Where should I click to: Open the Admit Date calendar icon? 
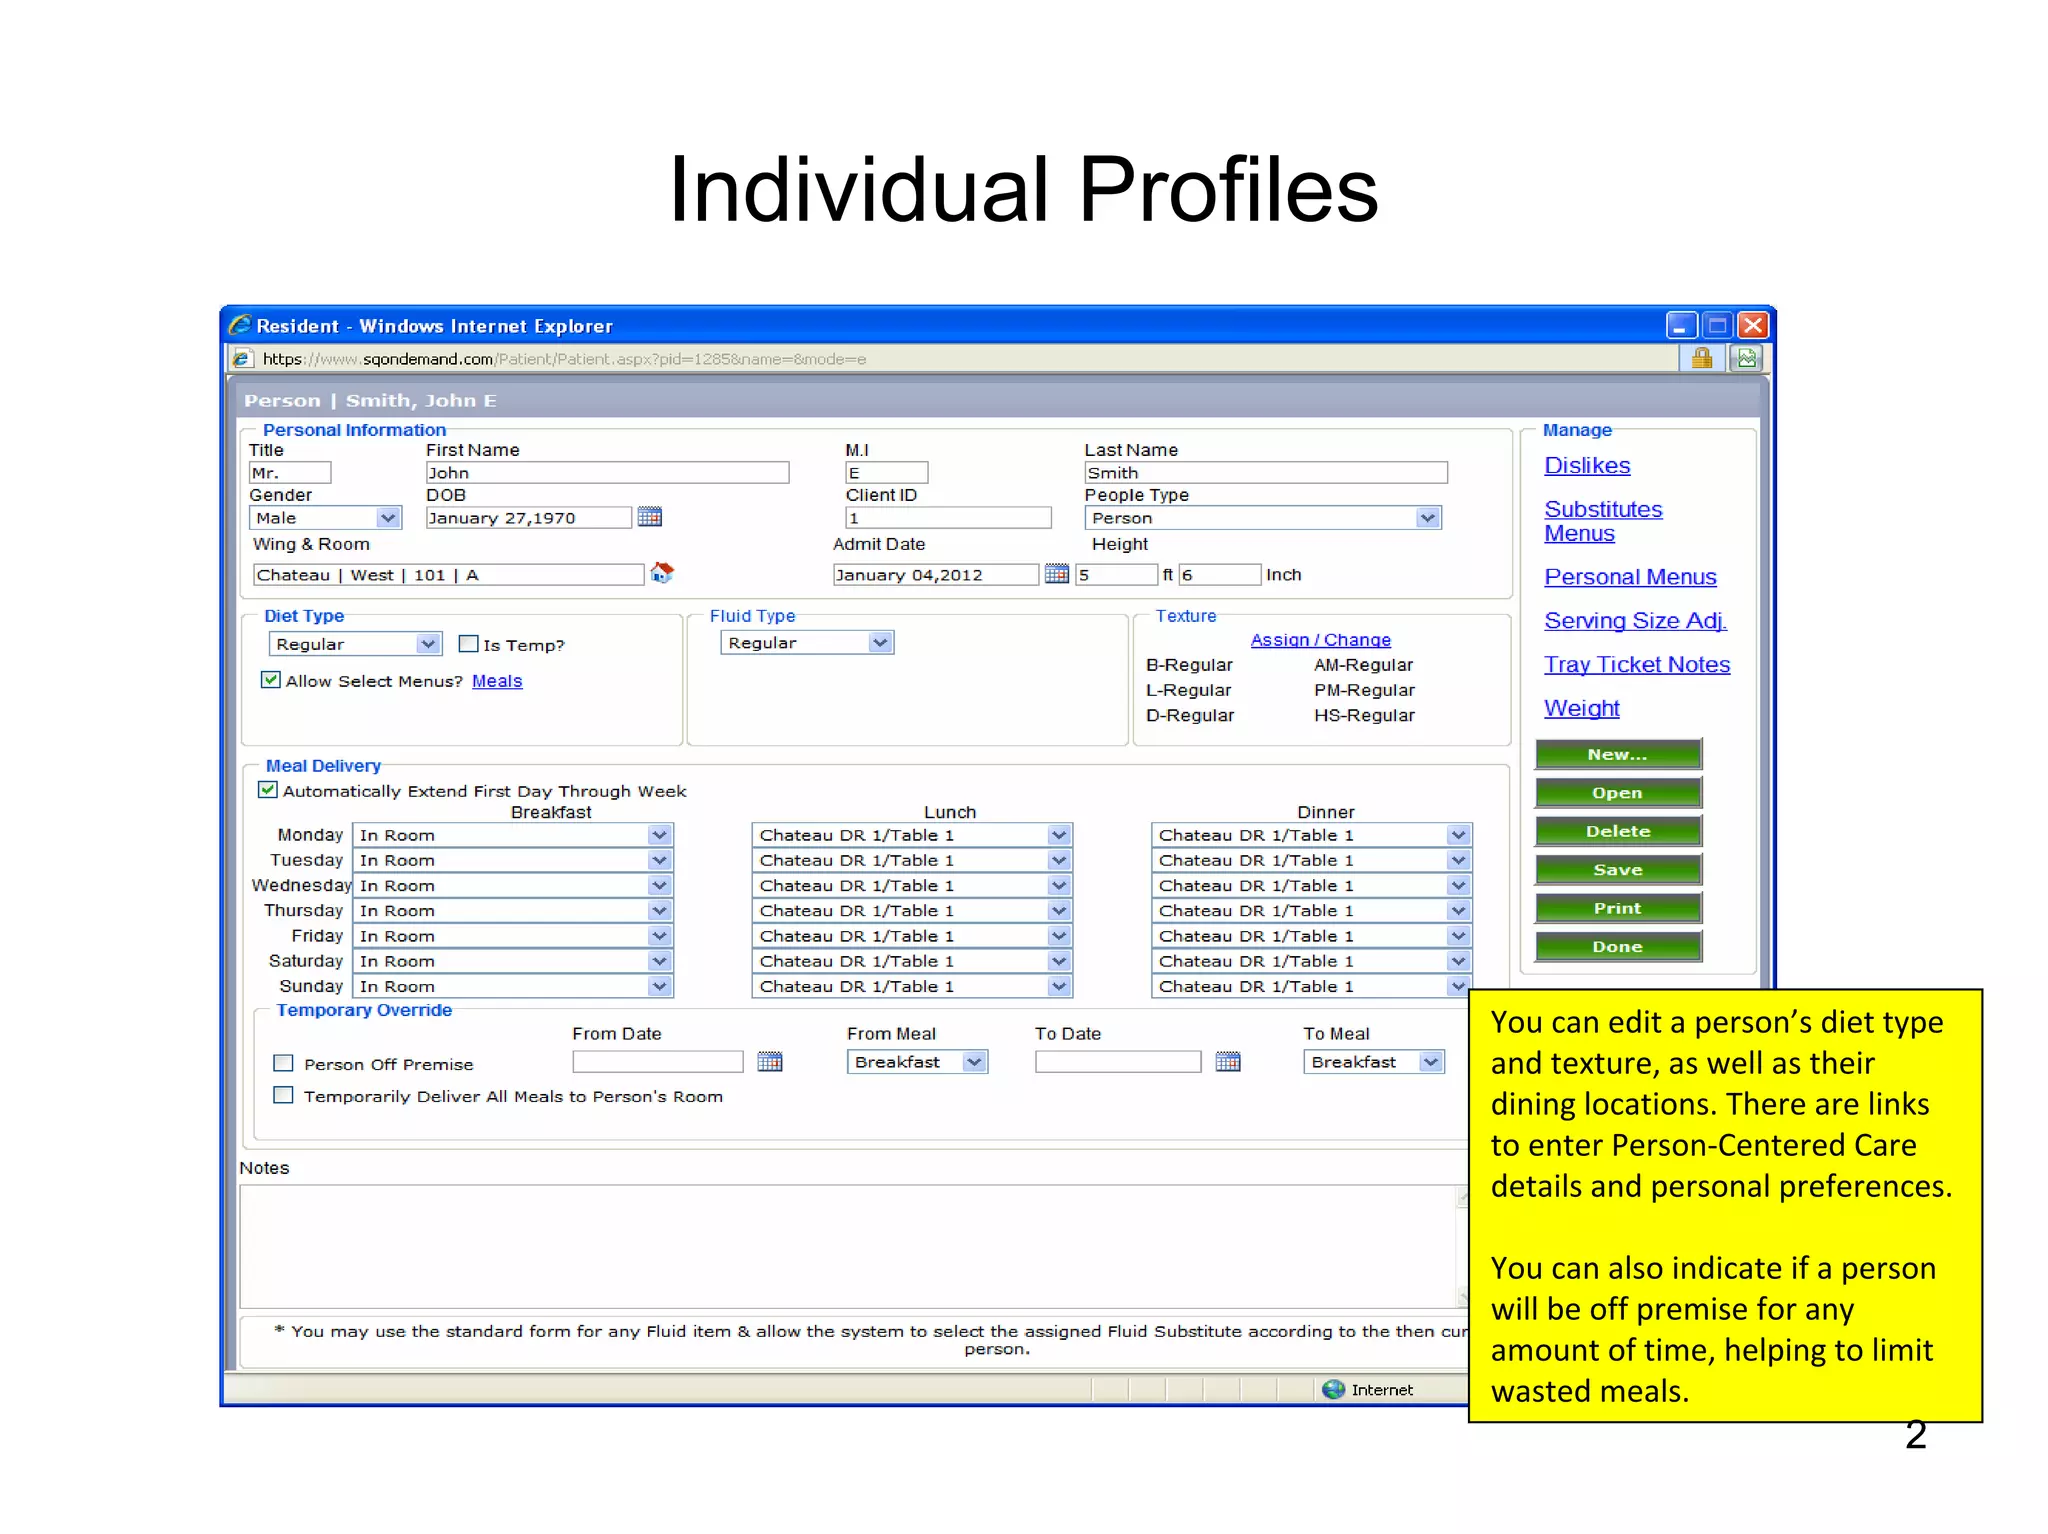click(1056, 573)
